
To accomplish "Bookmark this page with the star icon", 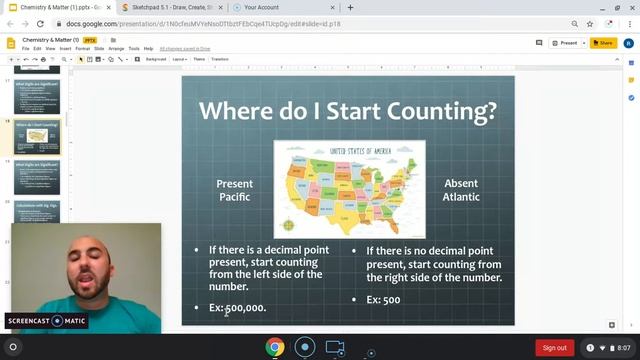I will click(590, 24).
